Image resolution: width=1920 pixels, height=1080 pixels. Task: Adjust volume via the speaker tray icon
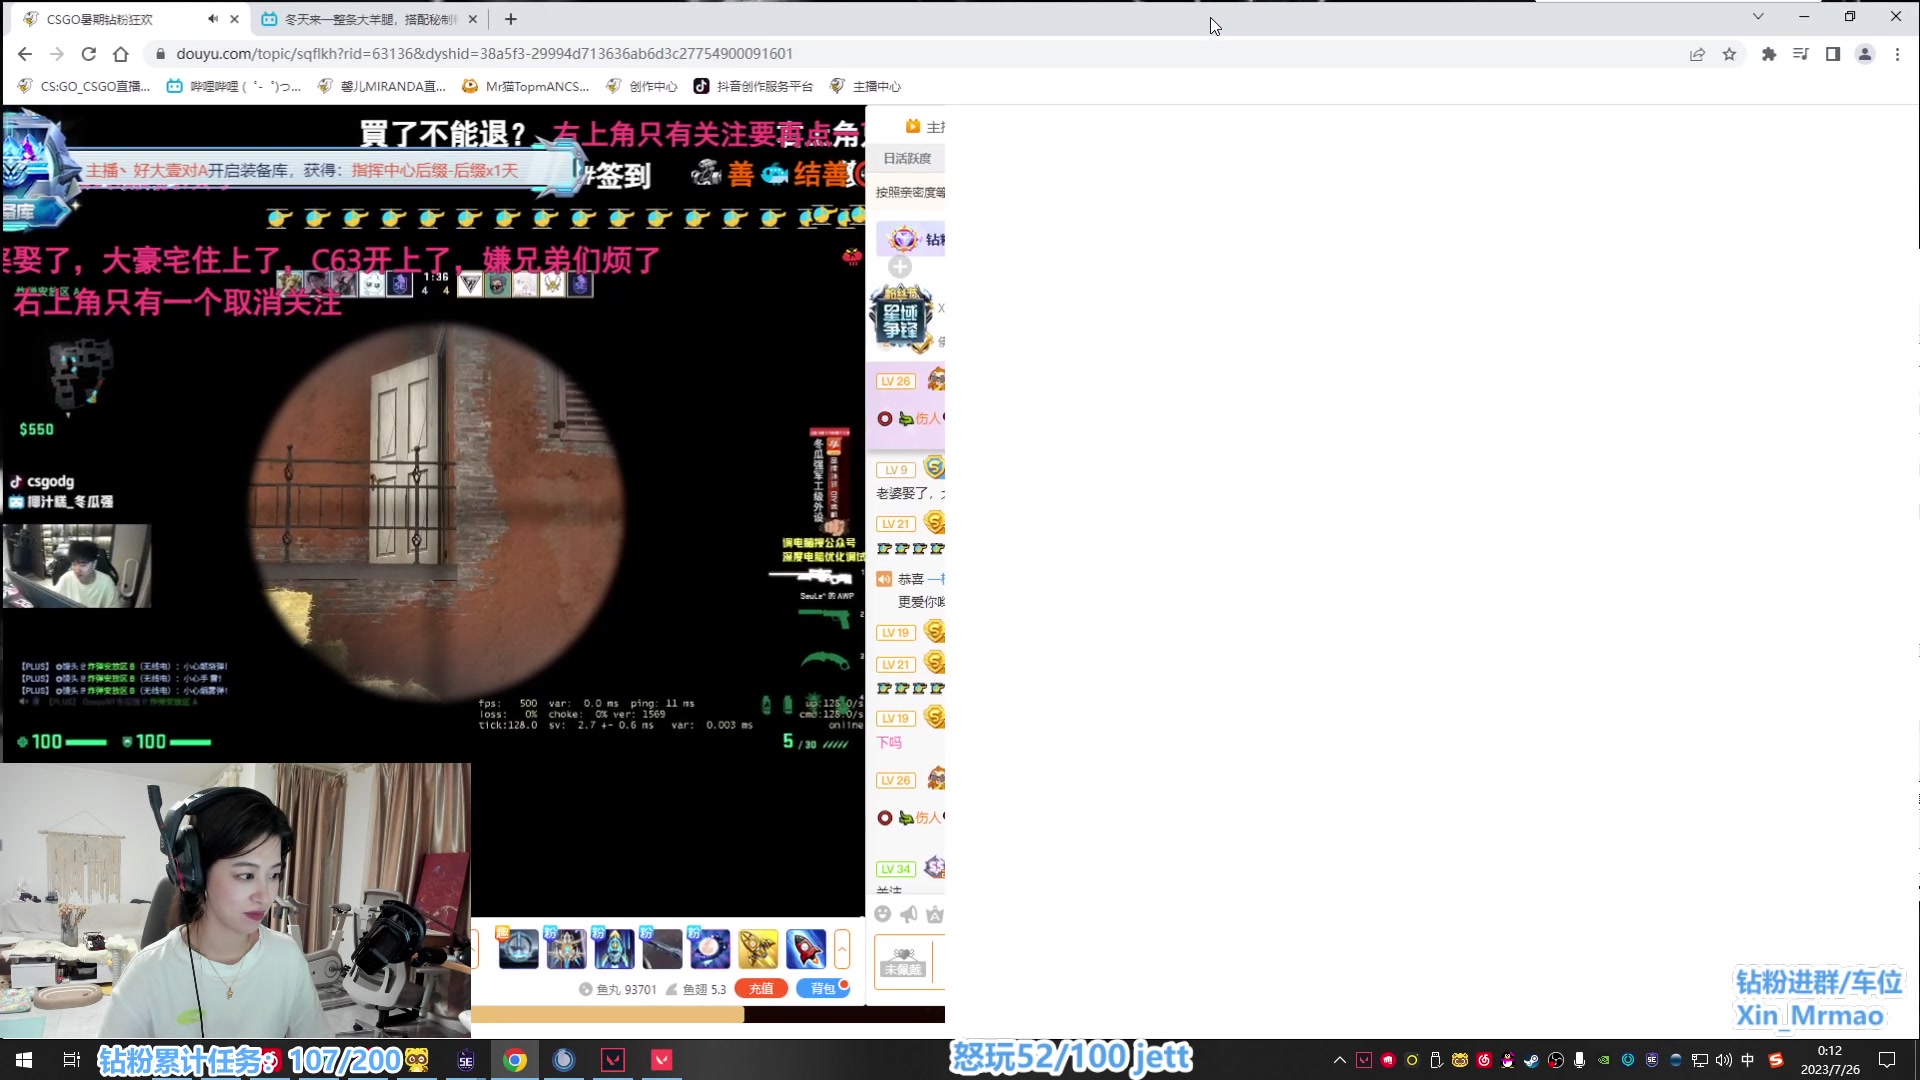click(1724, 1060)
